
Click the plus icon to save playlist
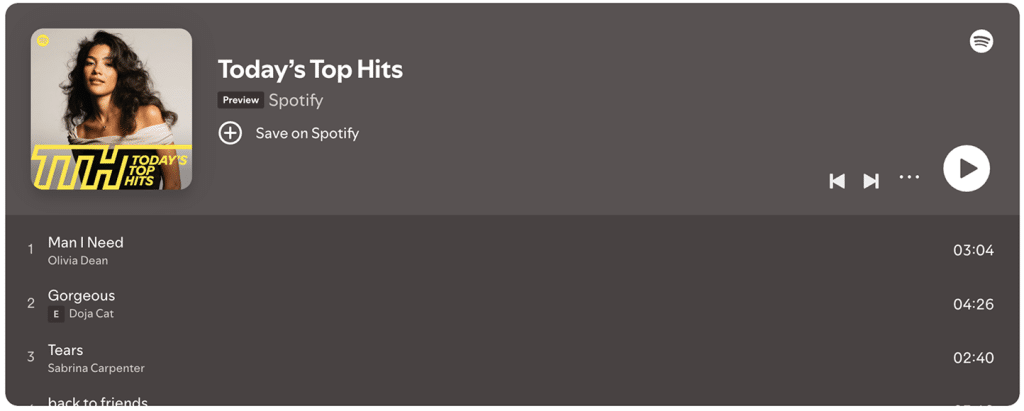tap(230, 133)
